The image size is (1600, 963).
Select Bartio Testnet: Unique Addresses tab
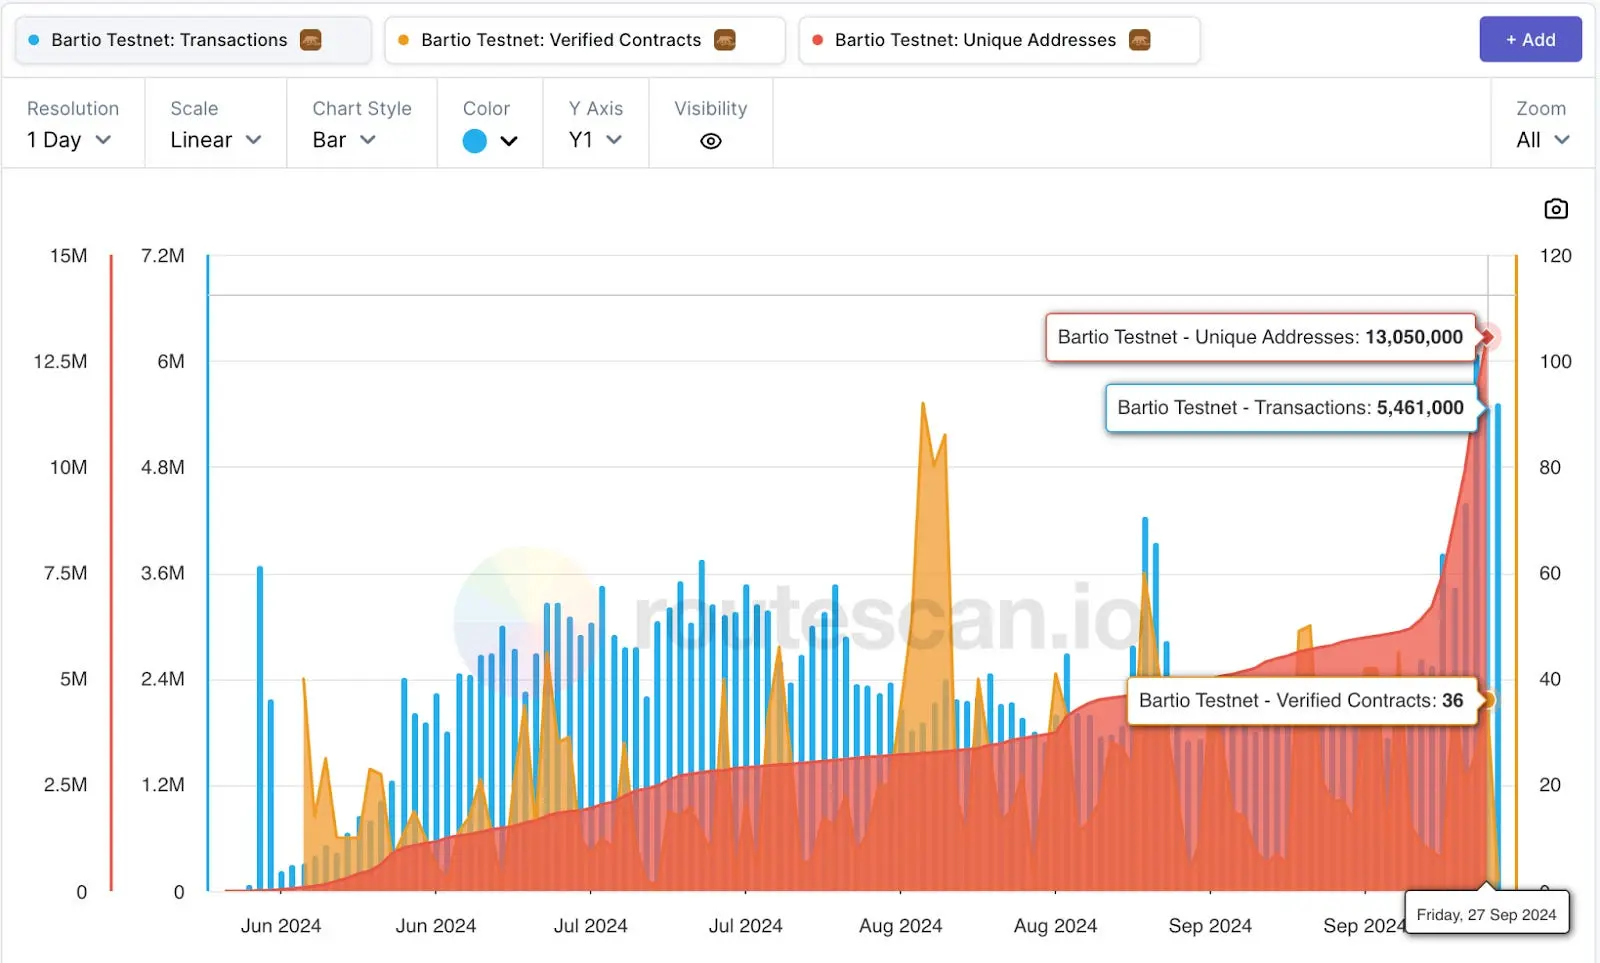click(x=975, y=40)
